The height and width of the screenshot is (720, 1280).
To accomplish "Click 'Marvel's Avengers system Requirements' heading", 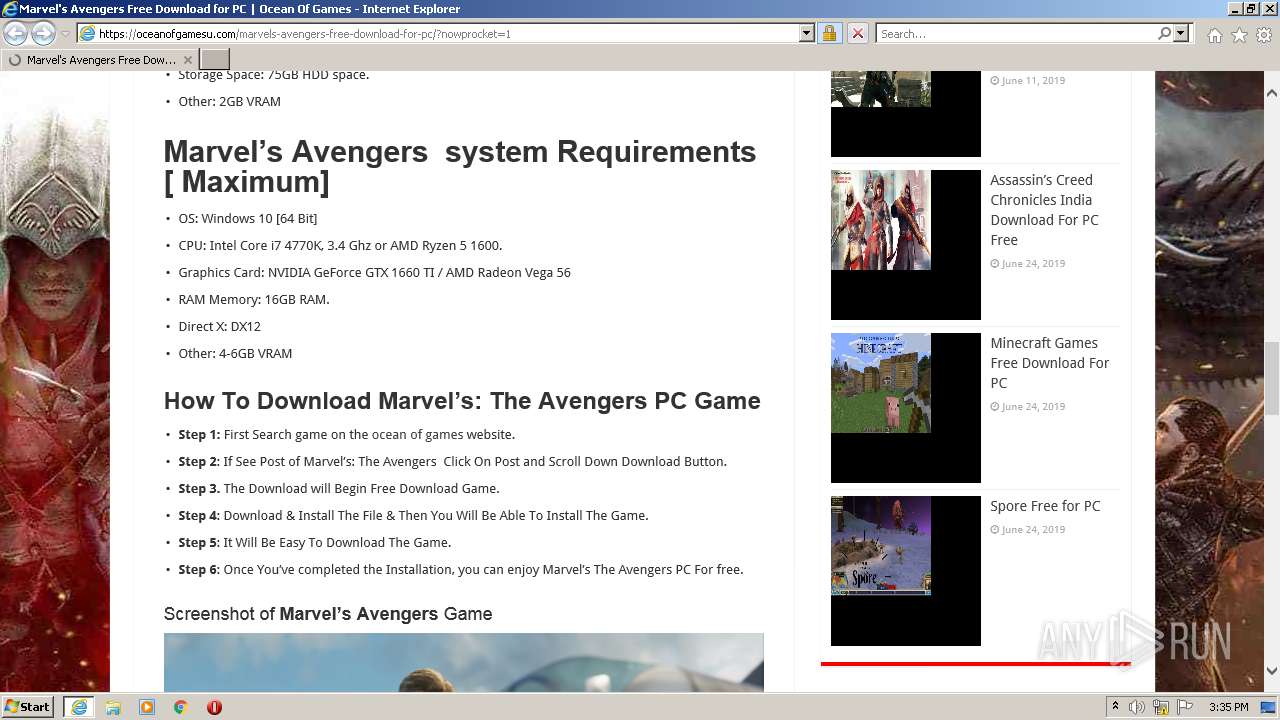I will [460, 166].
